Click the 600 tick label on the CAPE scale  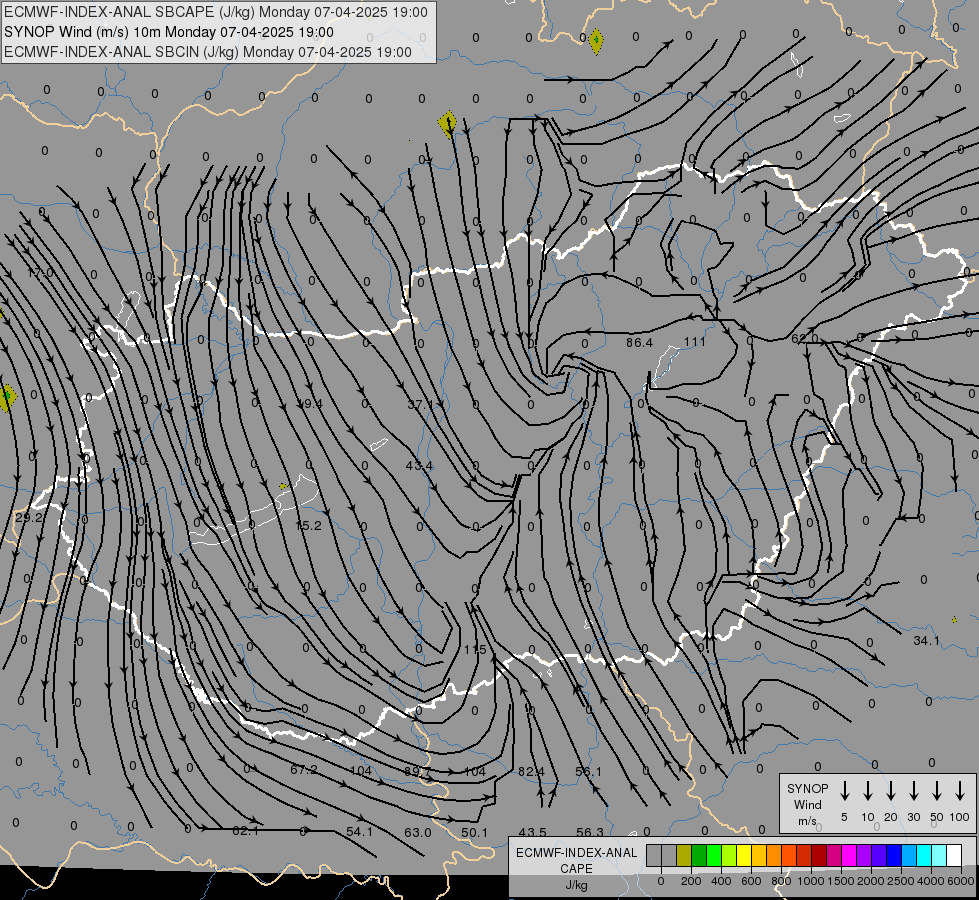(751, 881)
